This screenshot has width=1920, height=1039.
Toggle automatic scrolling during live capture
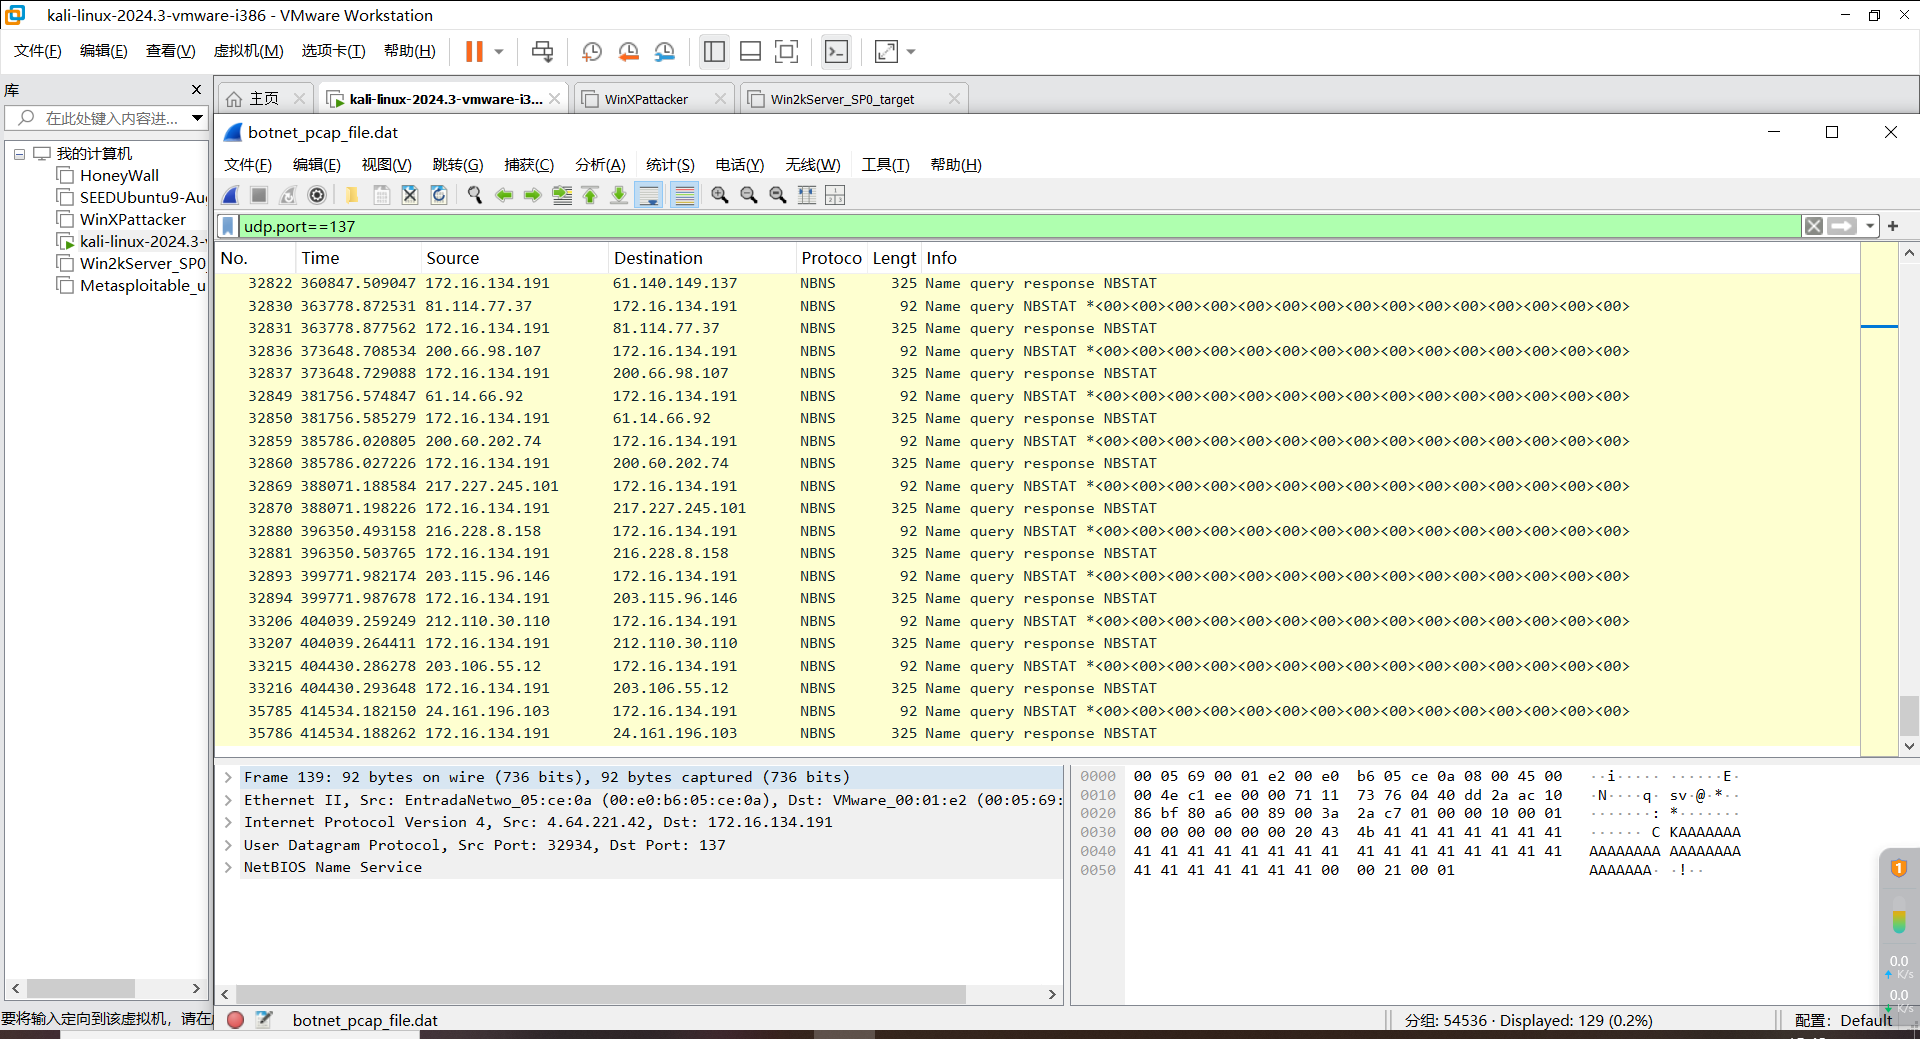[649, 195]
